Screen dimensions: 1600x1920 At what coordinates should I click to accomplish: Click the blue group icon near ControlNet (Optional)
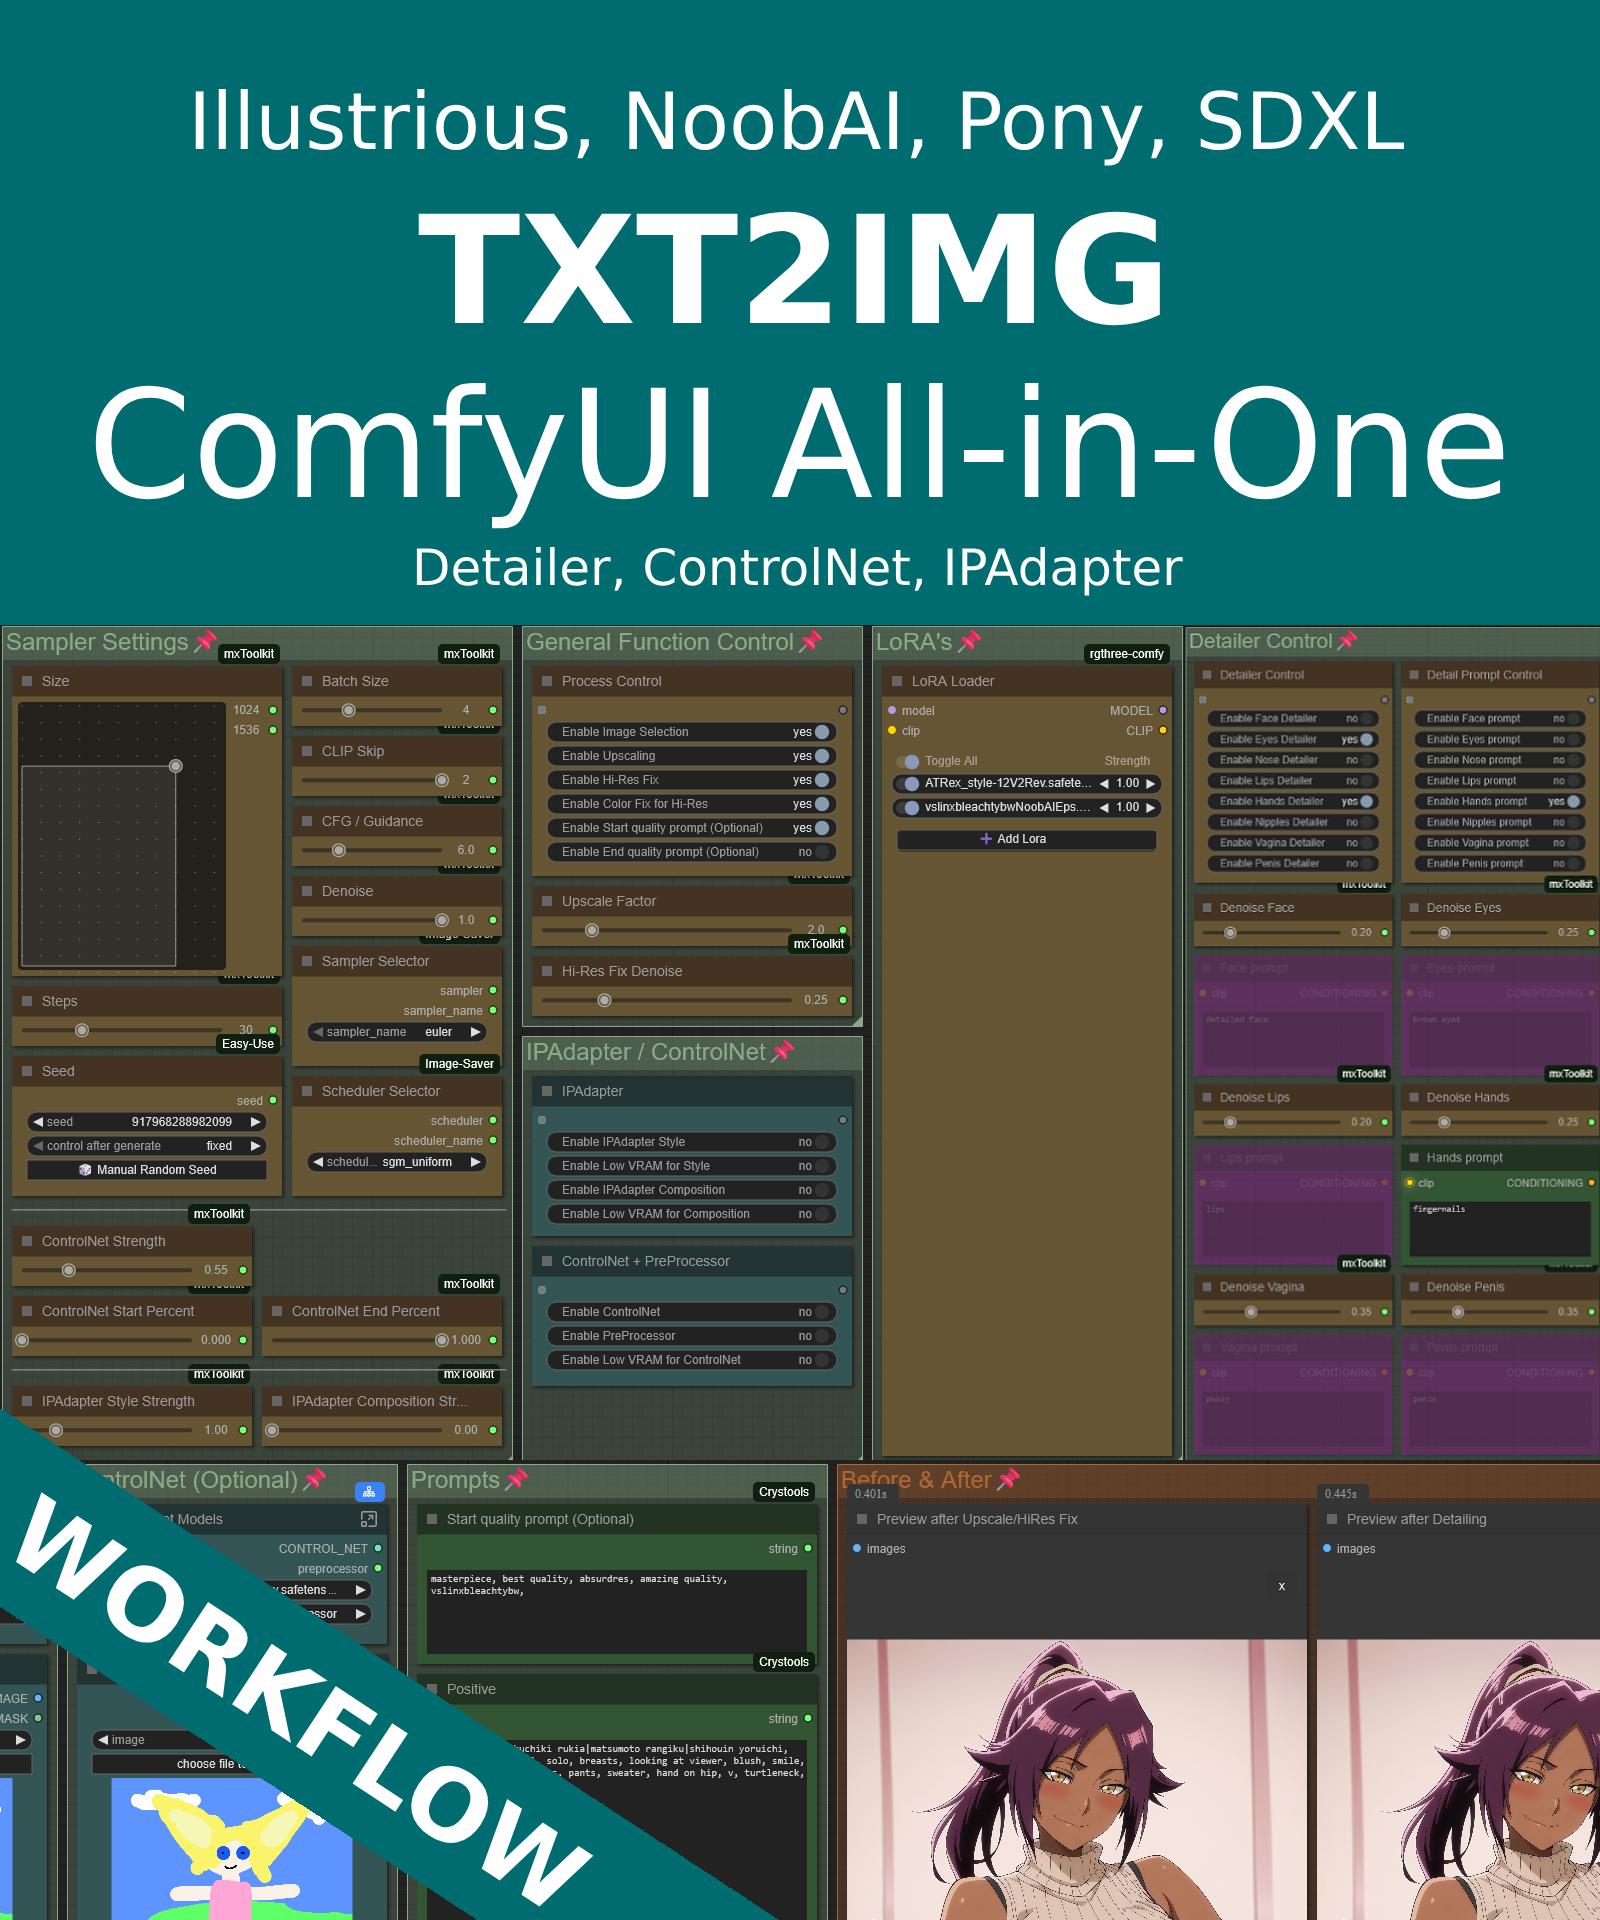370,1492
